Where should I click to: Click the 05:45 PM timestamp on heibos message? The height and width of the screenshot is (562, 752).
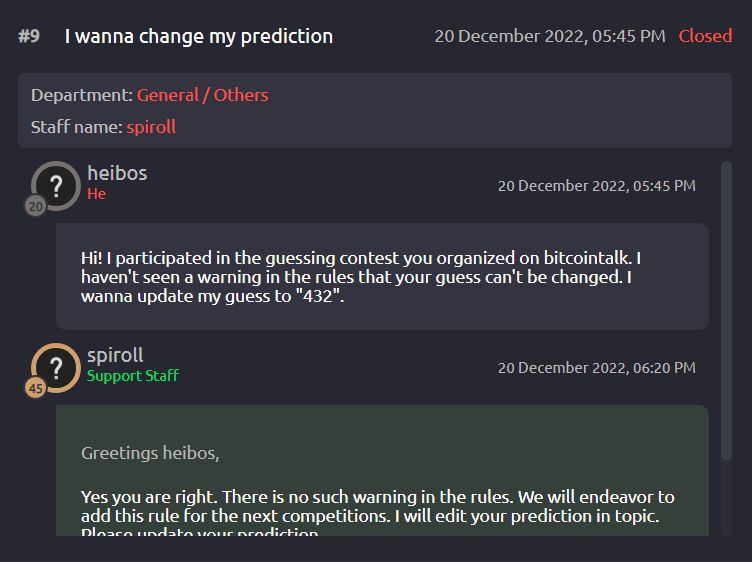[x=597, y=186]
